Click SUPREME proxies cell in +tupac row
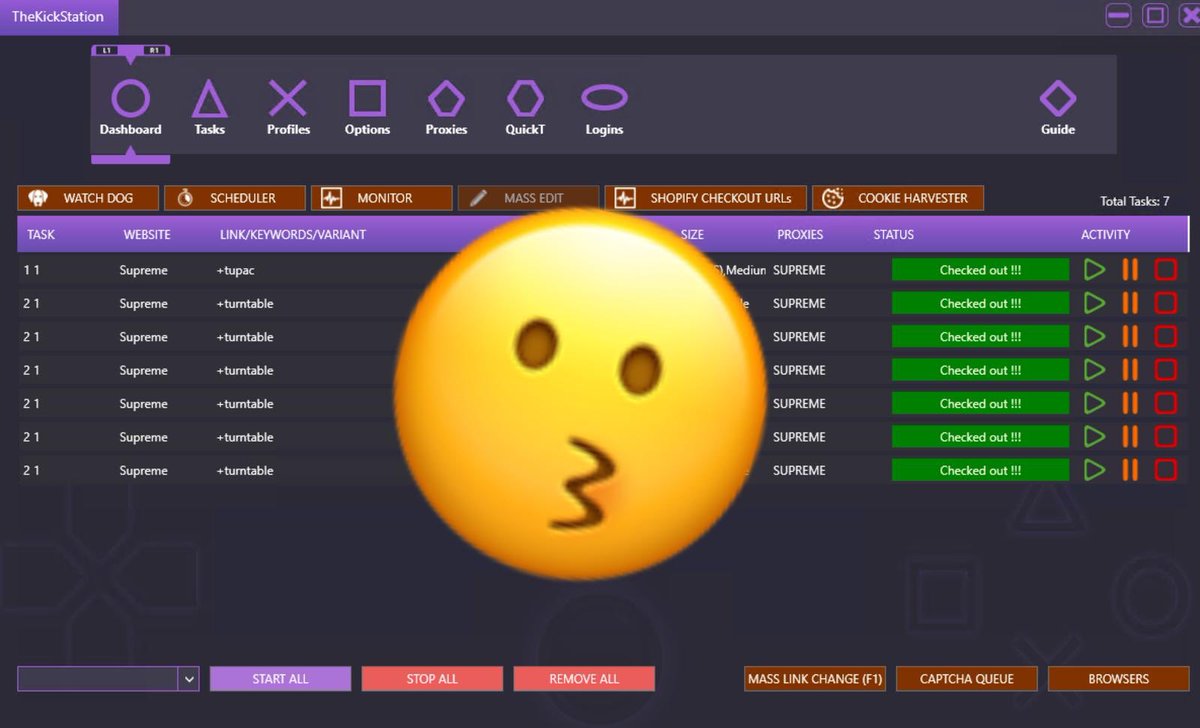The height and width of the screenshot is (728, 1200). (x=799, y=270)
